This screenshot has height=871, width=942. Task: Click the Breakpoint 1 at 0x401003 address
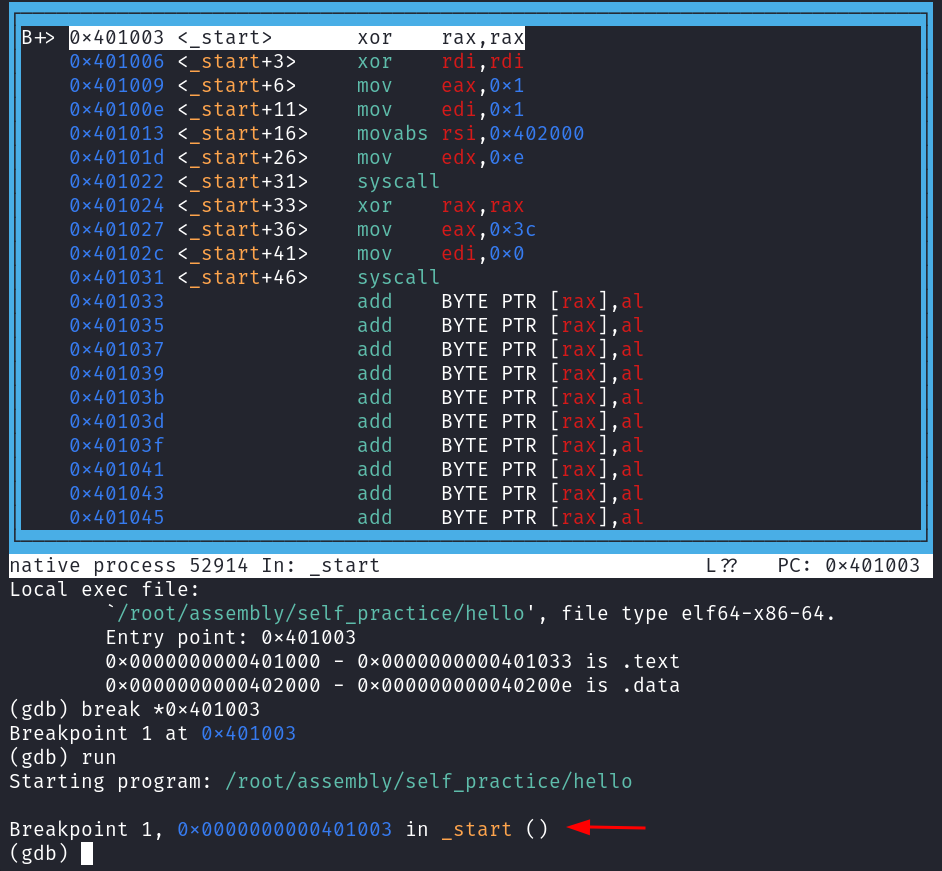click(248, 733)
